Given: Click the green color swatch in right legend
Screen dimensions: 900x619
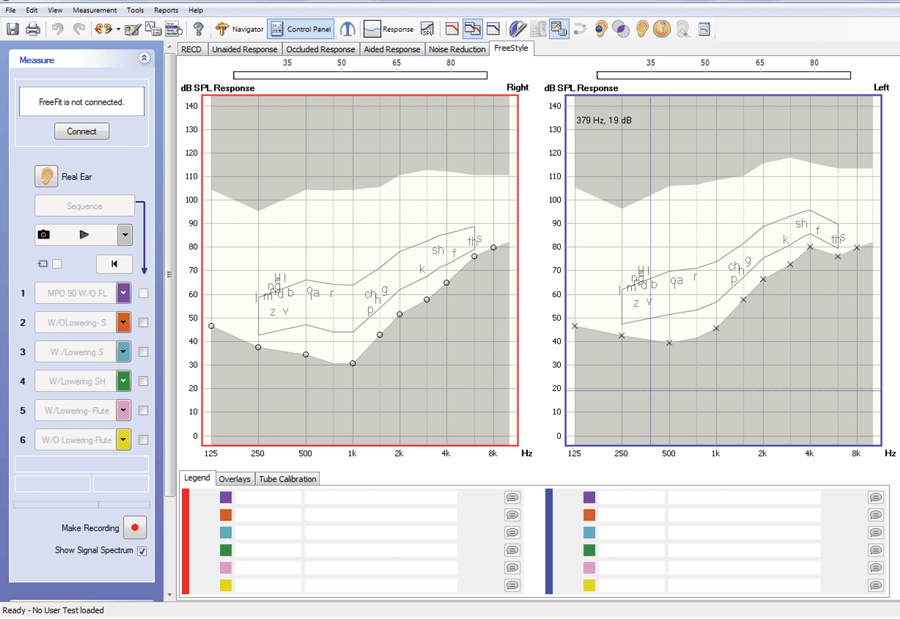Looking at the screenshot, I should coord(226,549).
